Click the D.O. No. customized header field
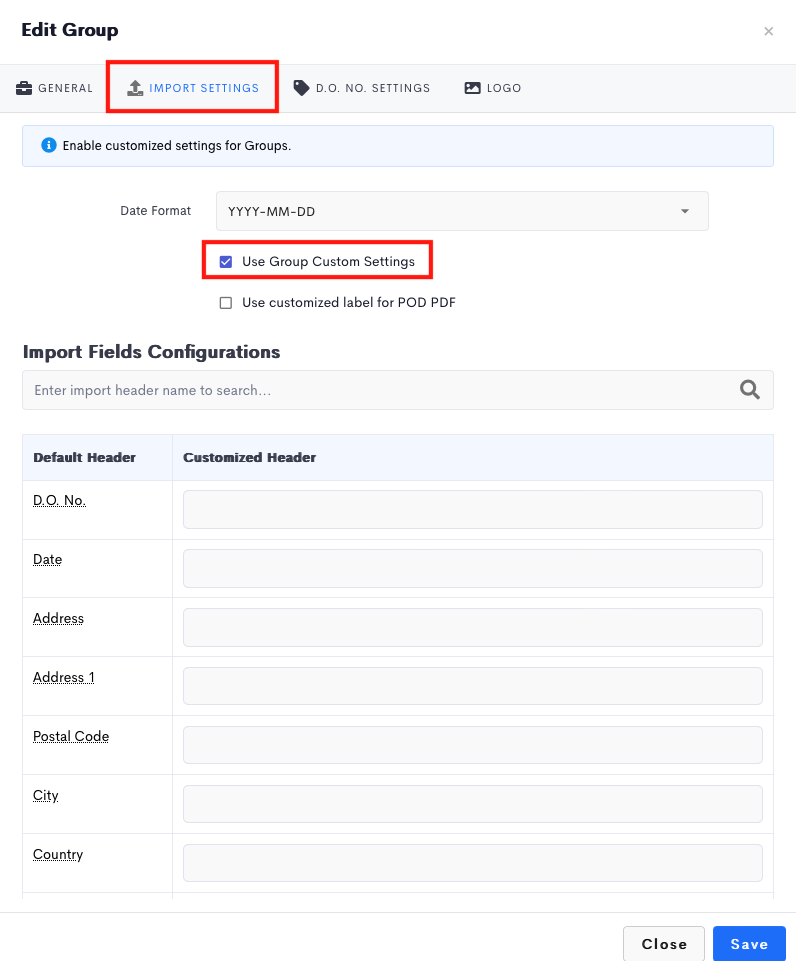 tap(472, 509)
